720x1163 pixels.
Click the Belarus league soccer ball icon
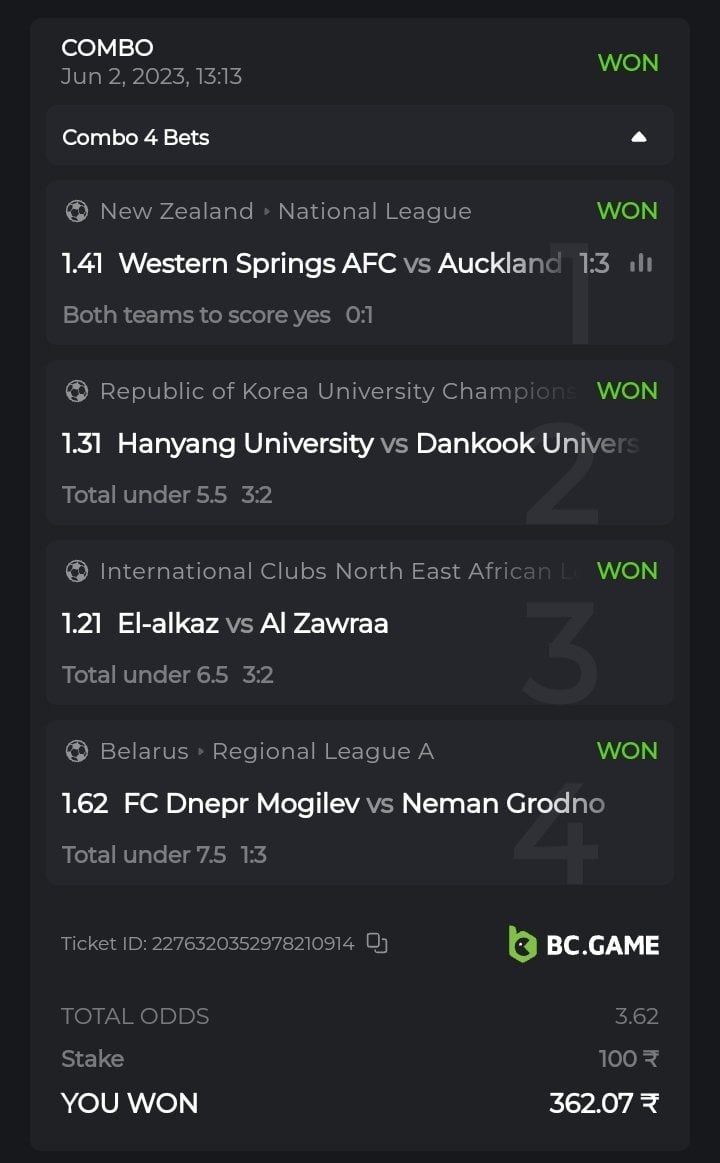pos(76,751)
